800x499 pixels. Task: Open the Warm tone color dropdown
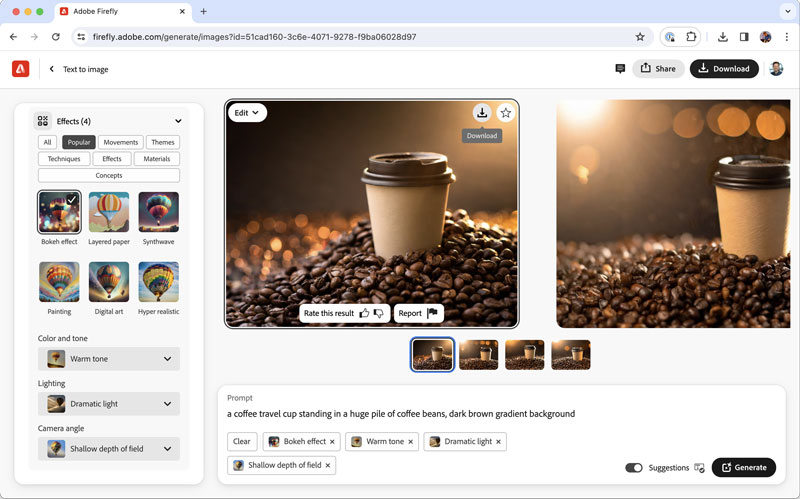click(x=109, y=359)
